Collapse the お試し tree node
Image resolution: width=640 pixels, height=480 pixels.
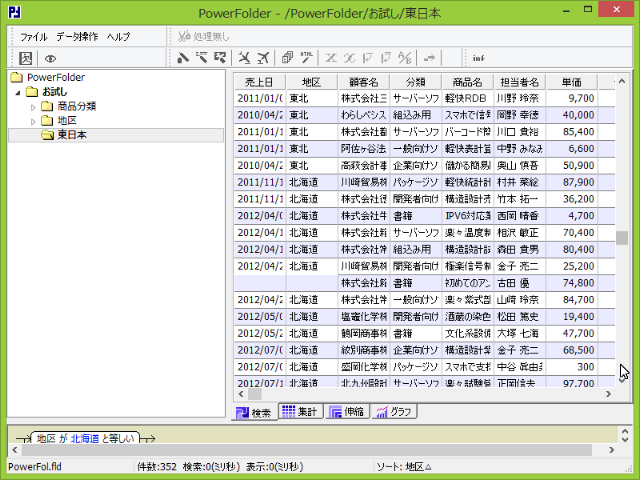[18, 93]
